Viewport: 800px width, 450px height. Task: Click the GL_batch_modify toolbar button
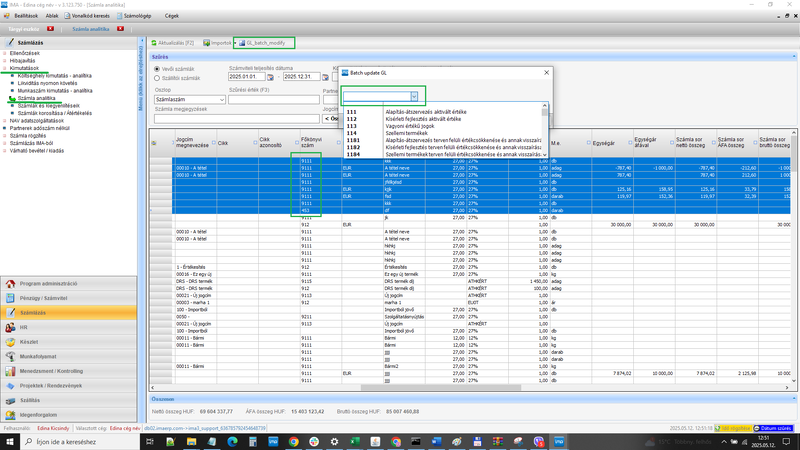[x=262, y=43]
